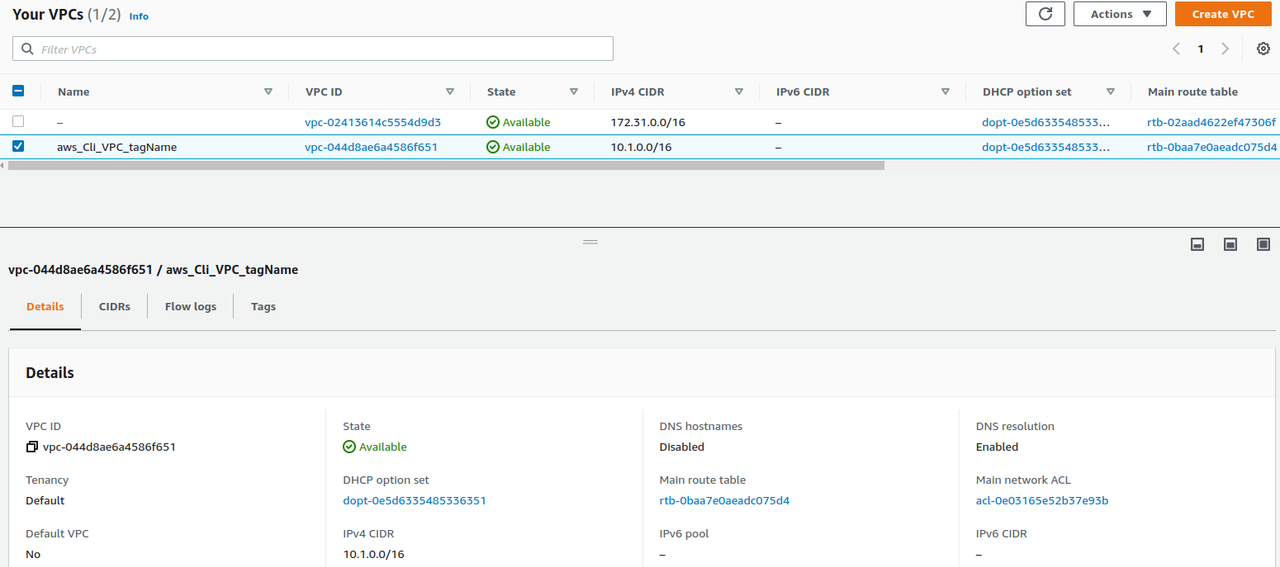1280x567 pixels.
Task: Switch to the Details tab
Action: coord(45,307)
